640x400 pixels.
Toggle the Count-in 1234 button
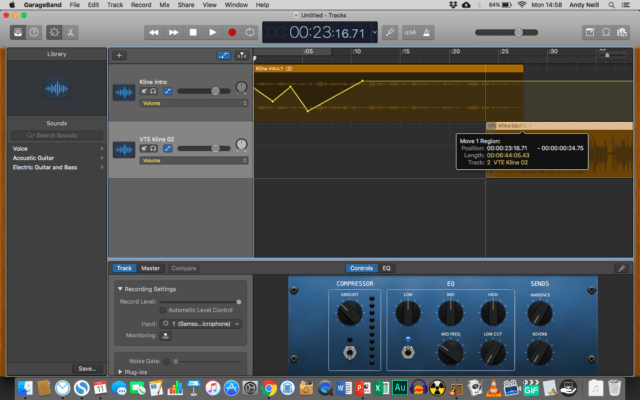pos(410,32)
